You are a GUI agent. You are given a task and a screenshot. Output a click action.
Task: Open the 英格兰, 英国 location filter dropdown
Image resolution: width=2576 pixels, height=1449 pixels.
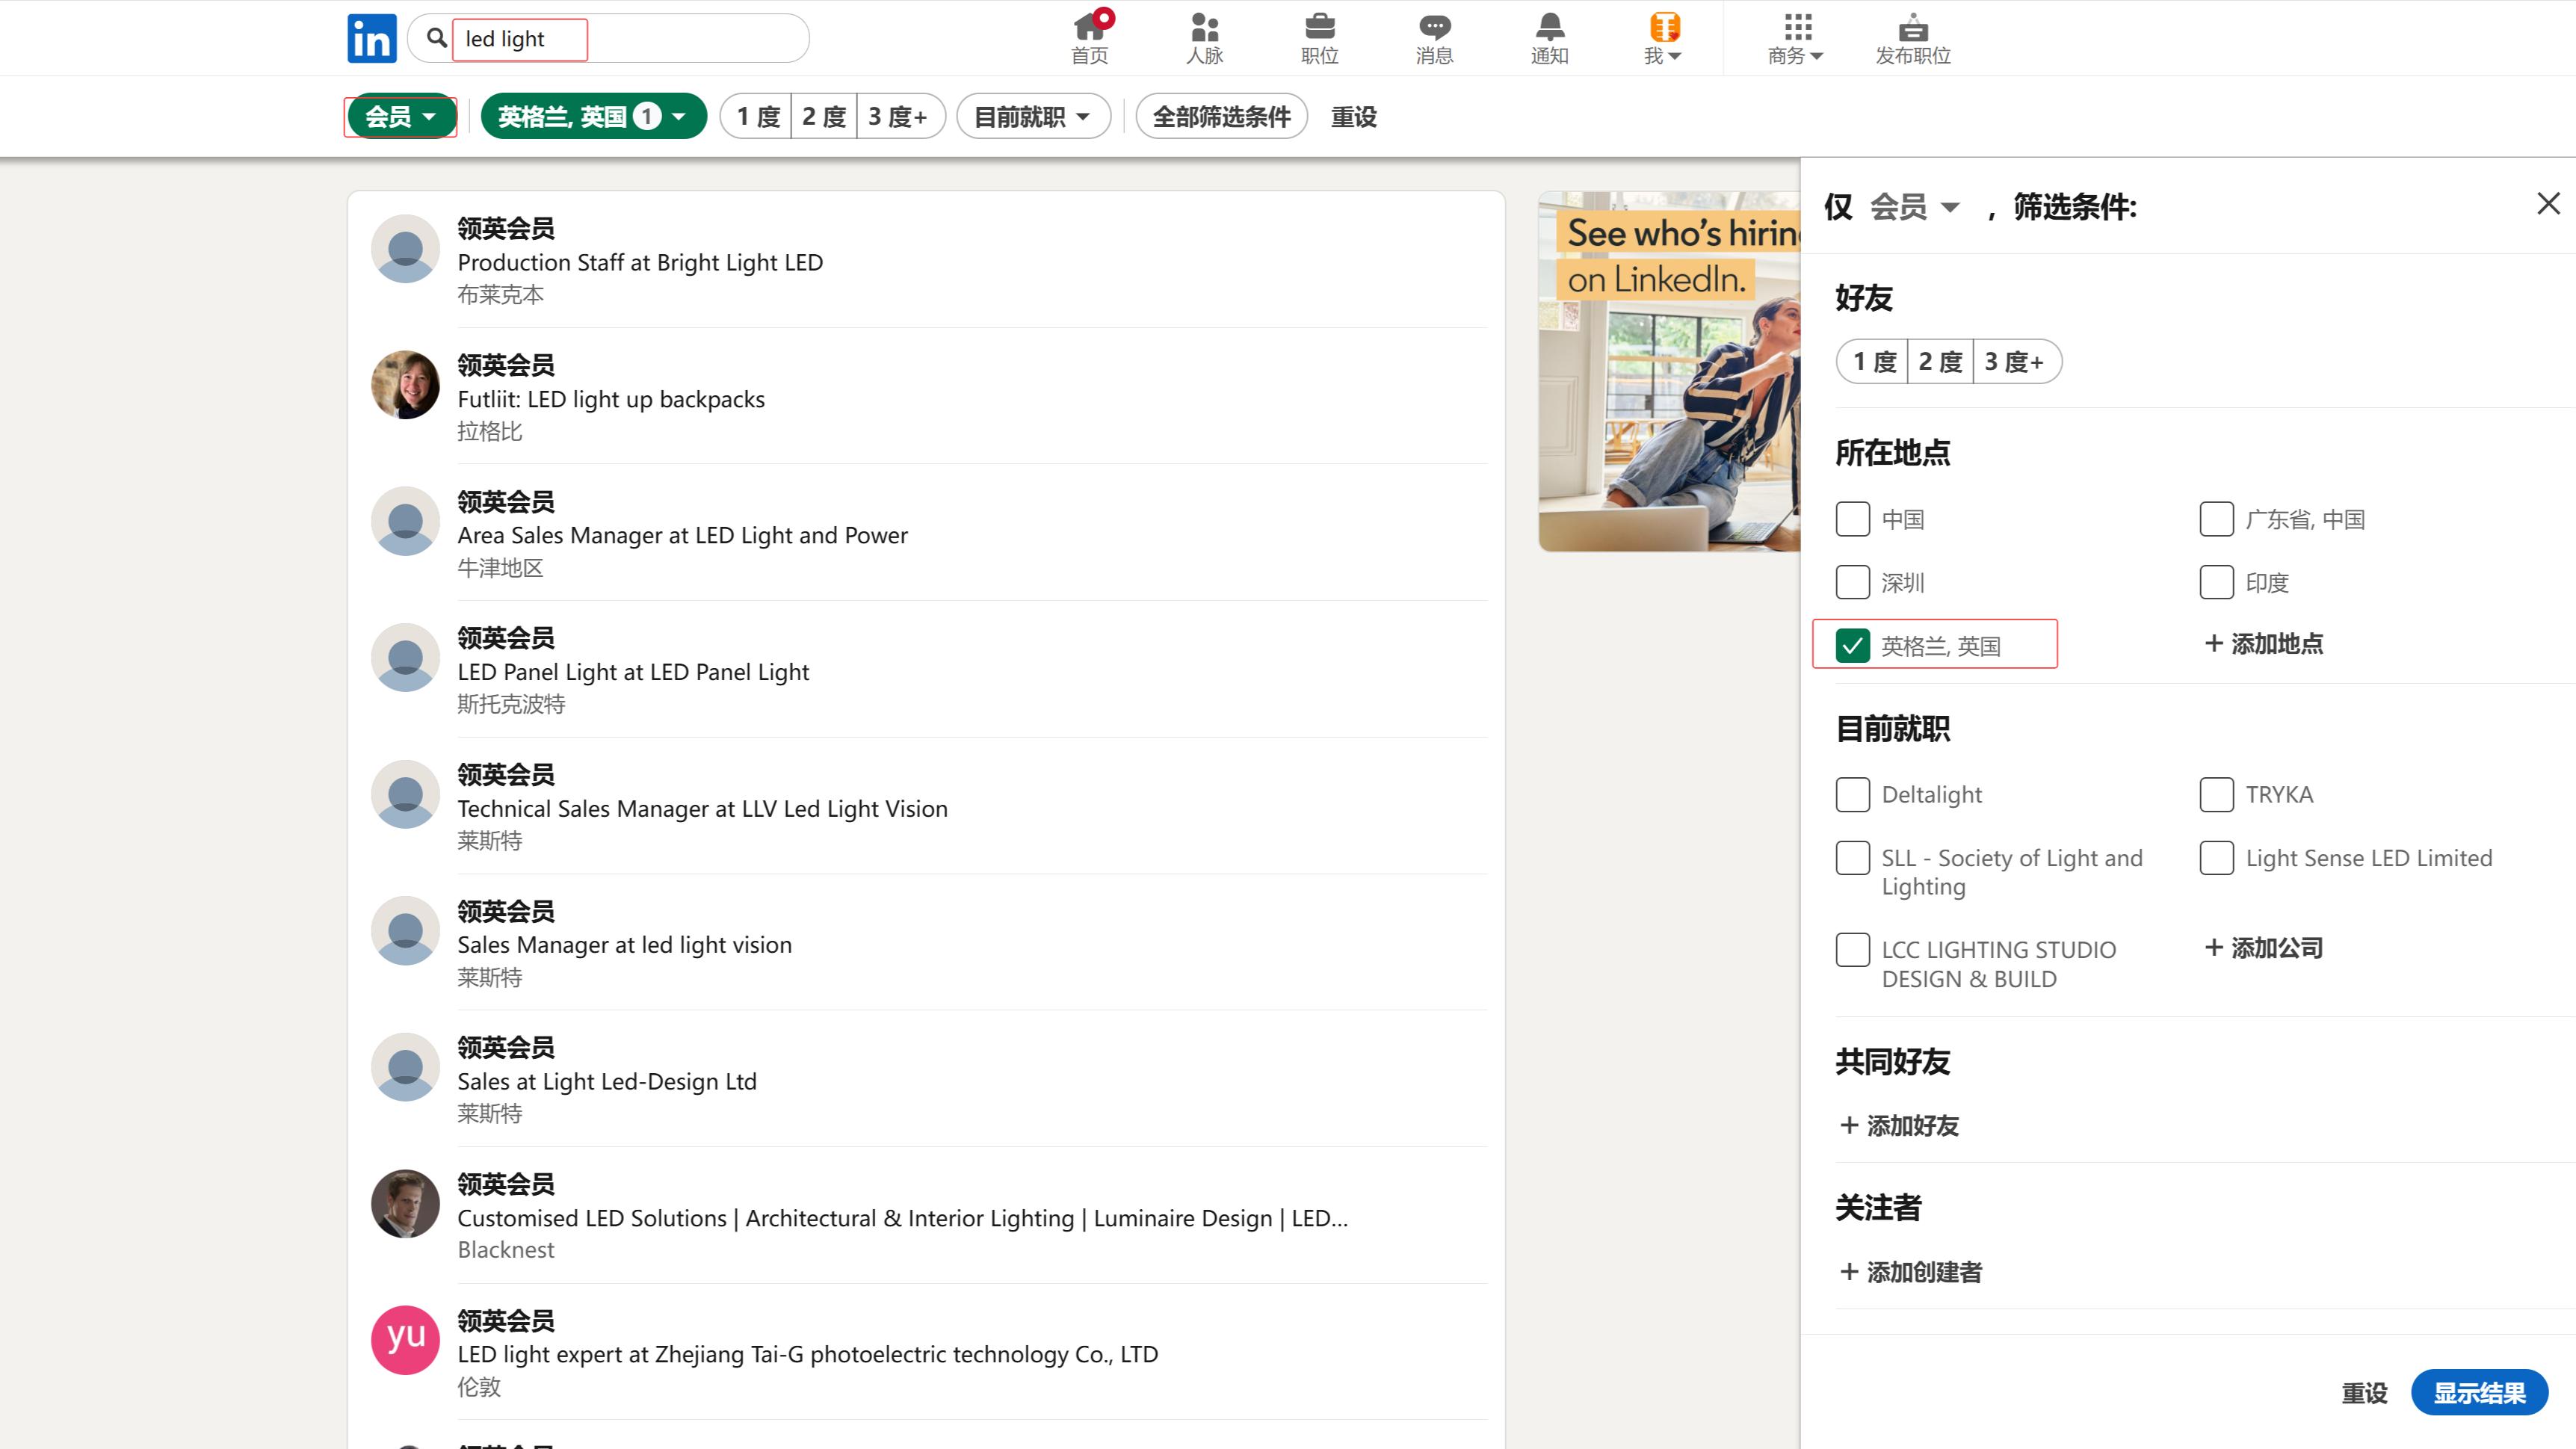593,117
